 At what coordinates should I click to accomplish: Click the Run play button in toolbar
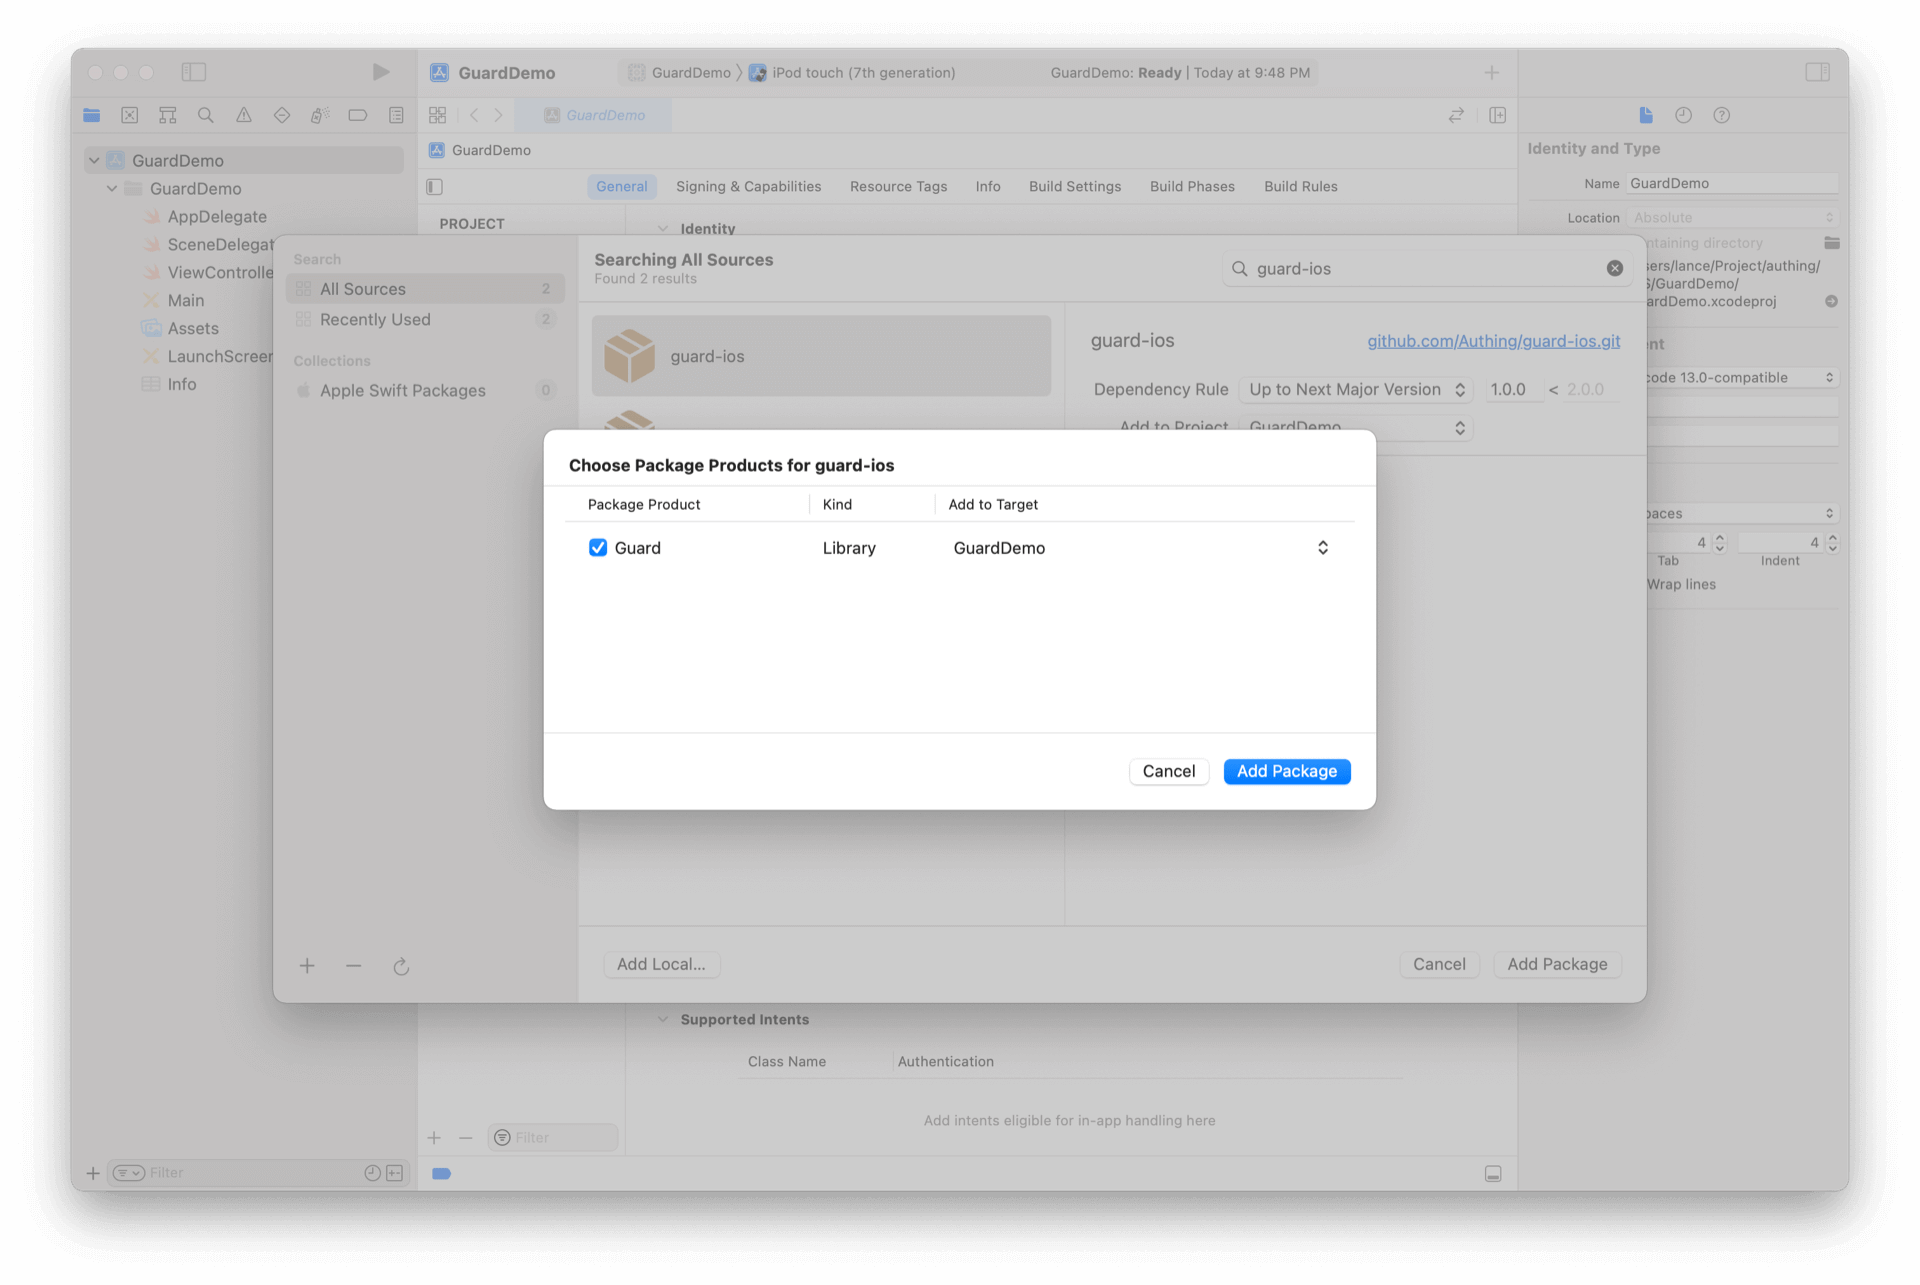coord(381,72)
